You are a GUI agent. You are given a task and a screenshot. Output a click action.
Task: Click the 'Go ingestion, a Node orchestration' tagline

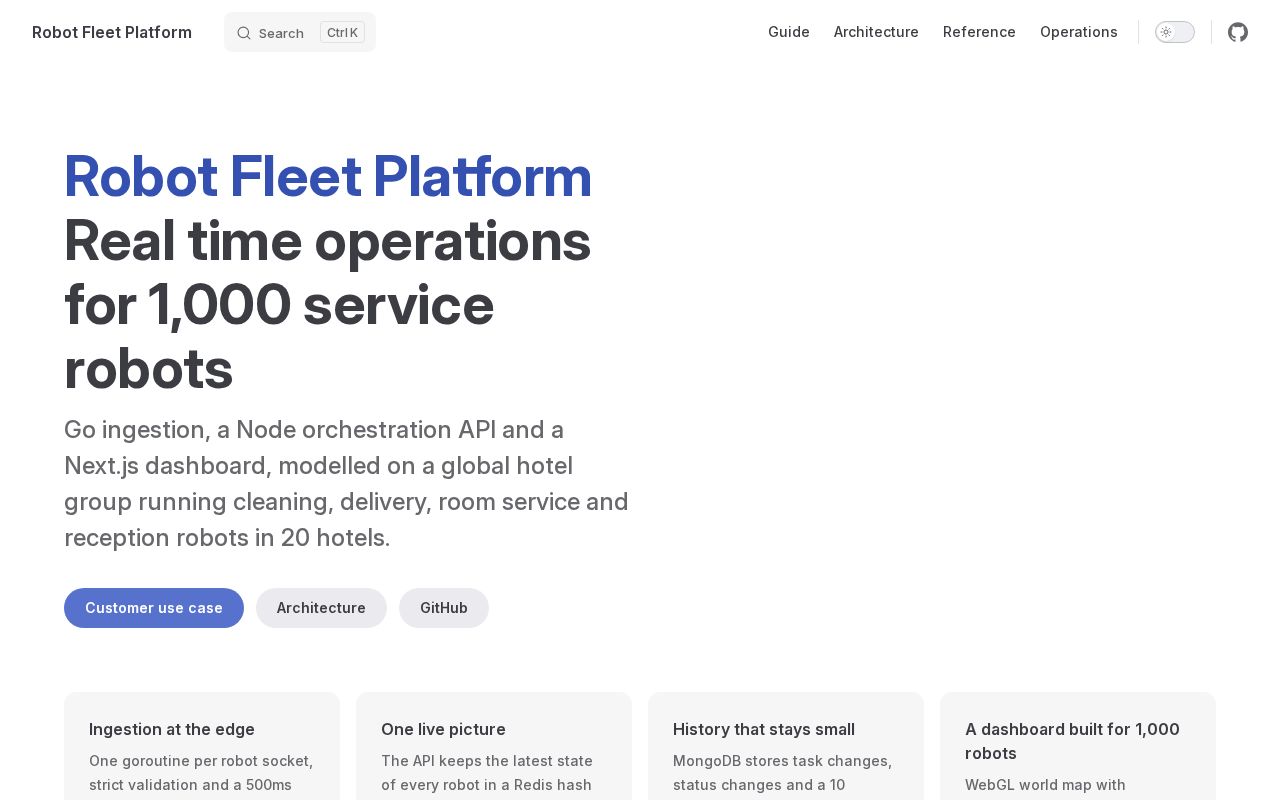click(x=347, y=483)
